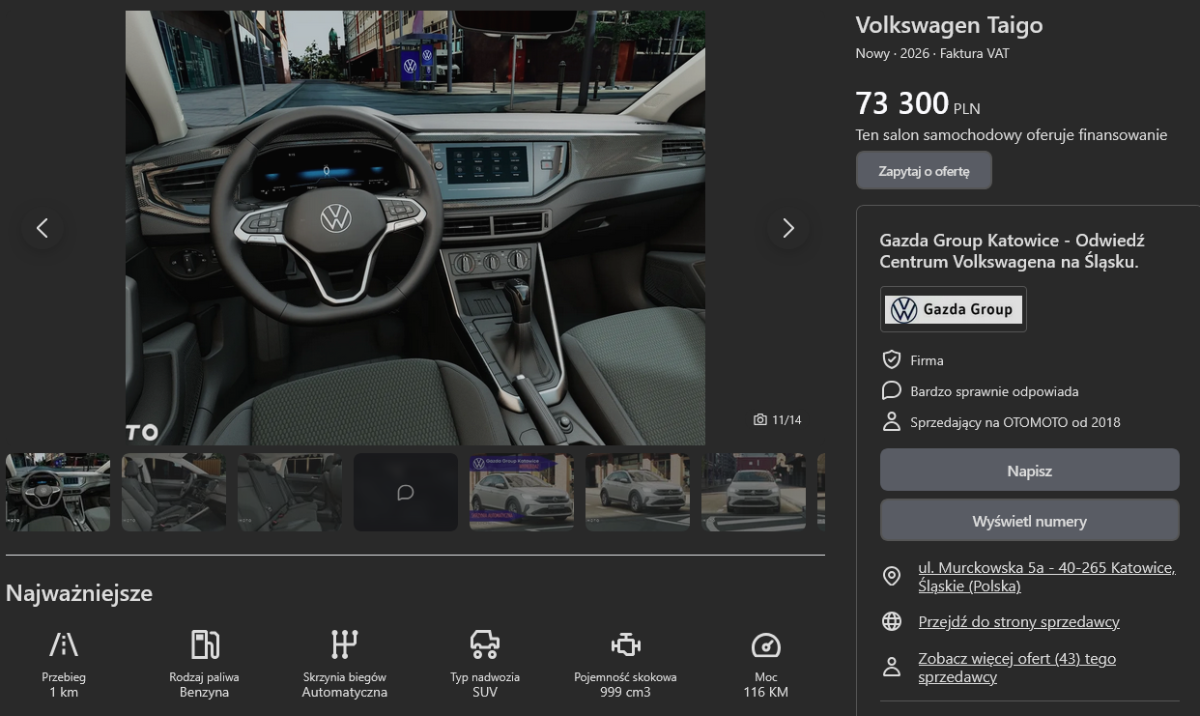Select the steering wheel interior thumbnail

click(x=58, y=492)
